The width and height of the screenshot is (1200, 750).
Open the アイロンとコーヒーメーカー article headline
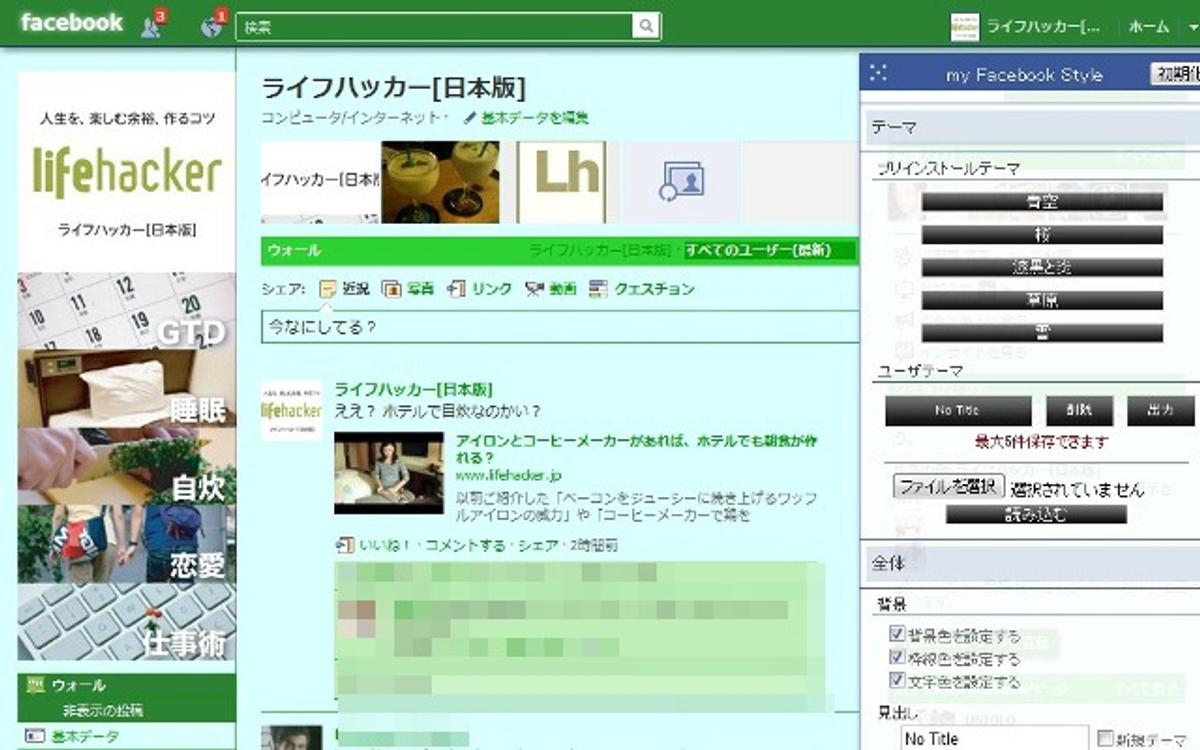(x=637, y=448)
